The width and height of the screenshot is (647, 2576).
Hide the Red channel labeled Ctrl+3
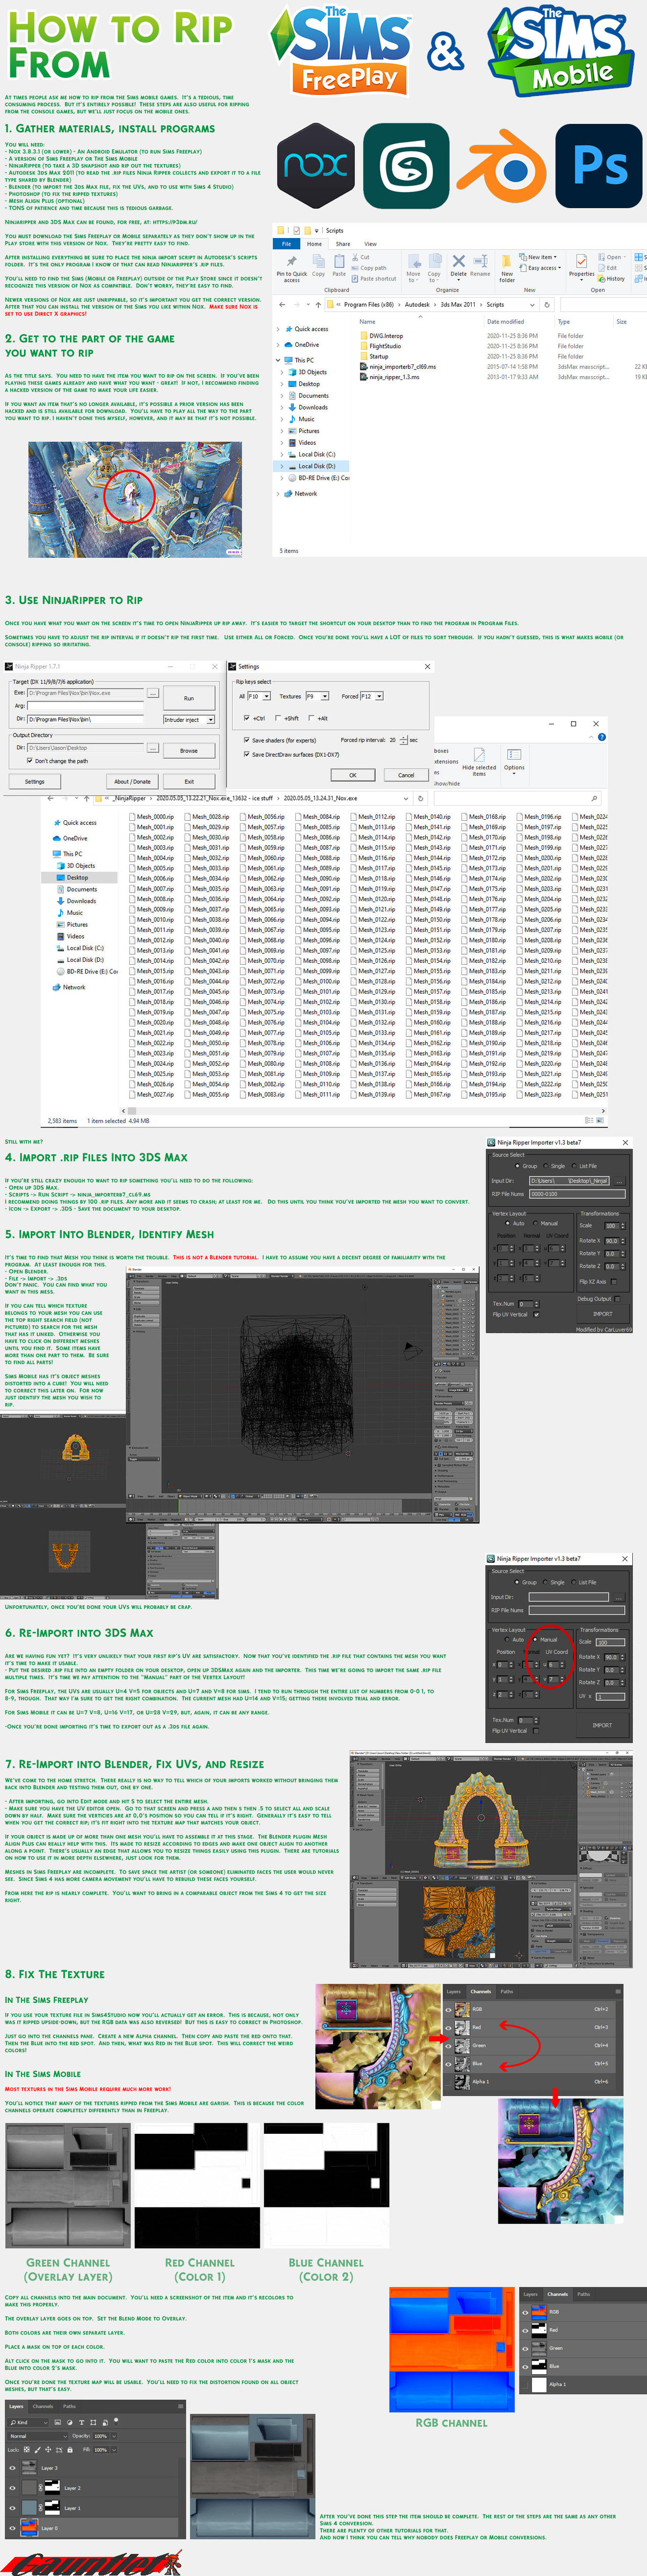pyautogui.click(x=447, y=2027)
